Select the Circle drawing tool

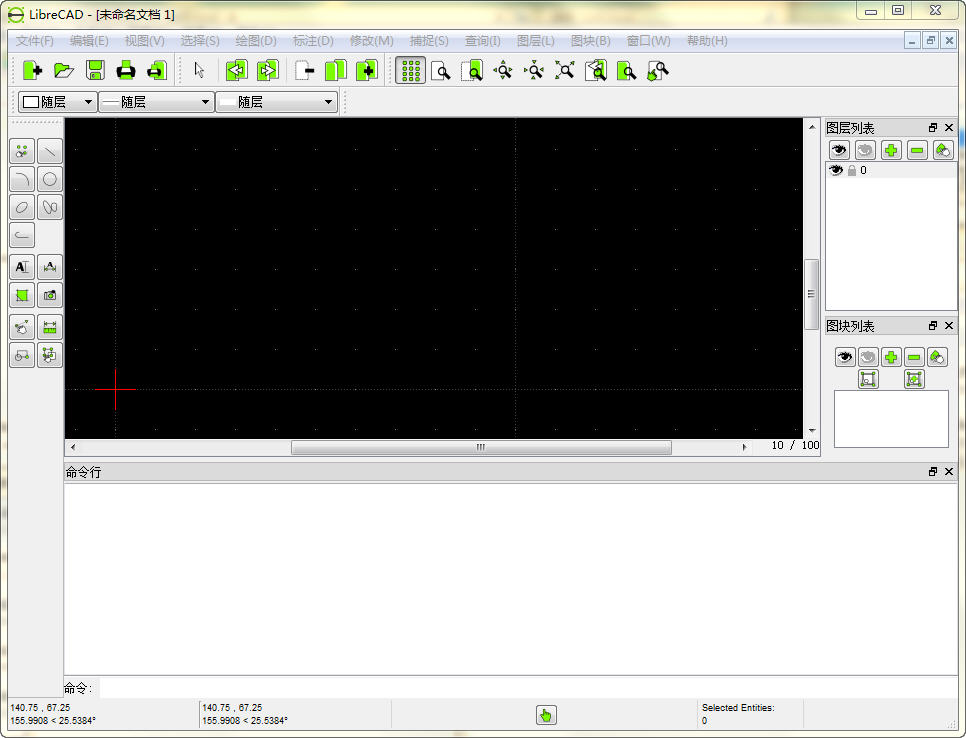pyautogui.click(x=50, y=179)
